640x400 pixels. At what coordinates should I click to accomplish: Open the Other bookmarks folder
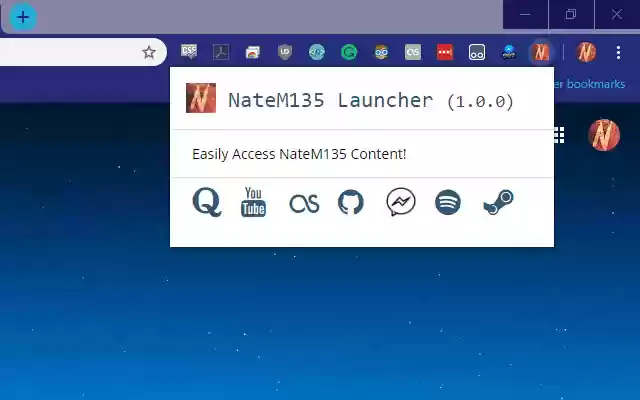click(x=590, y=84)
